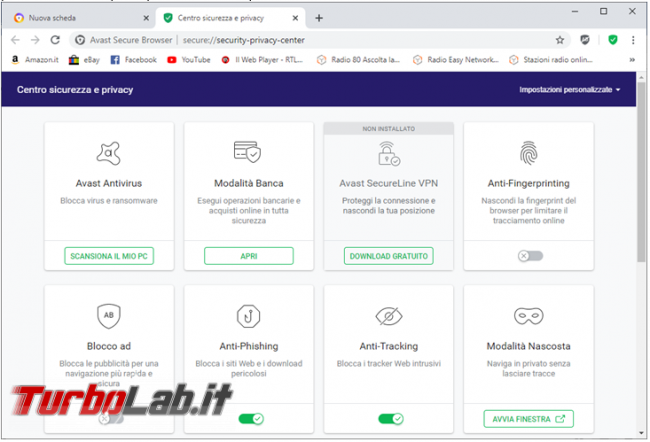Open the Facebook bookmark
The width and height of the screenshot is (650, 442).
(133, 60)
